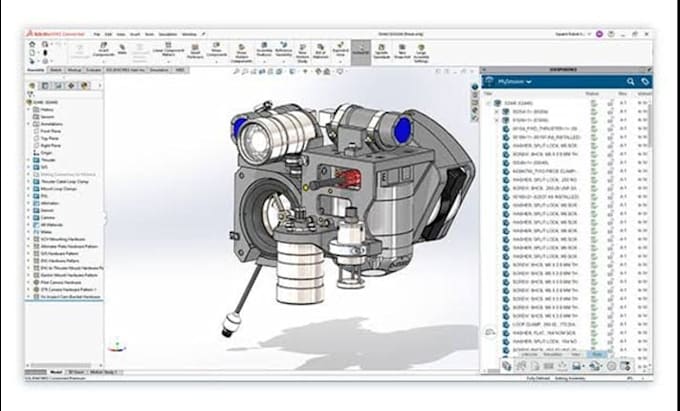Click the blue 3DEXPERIENCE task pane icon
Viewport: 680px width, 411px height.
[475, 87]
